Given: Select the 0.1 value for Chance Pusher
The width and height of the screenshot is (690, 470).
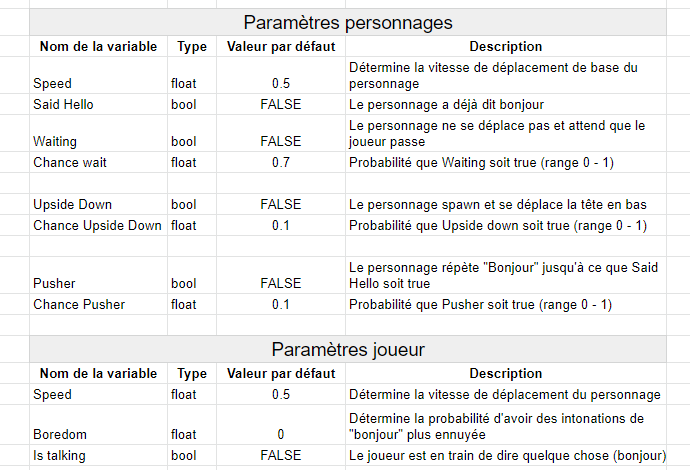Looking at the screenshot, I should click(x=281, y=305).
